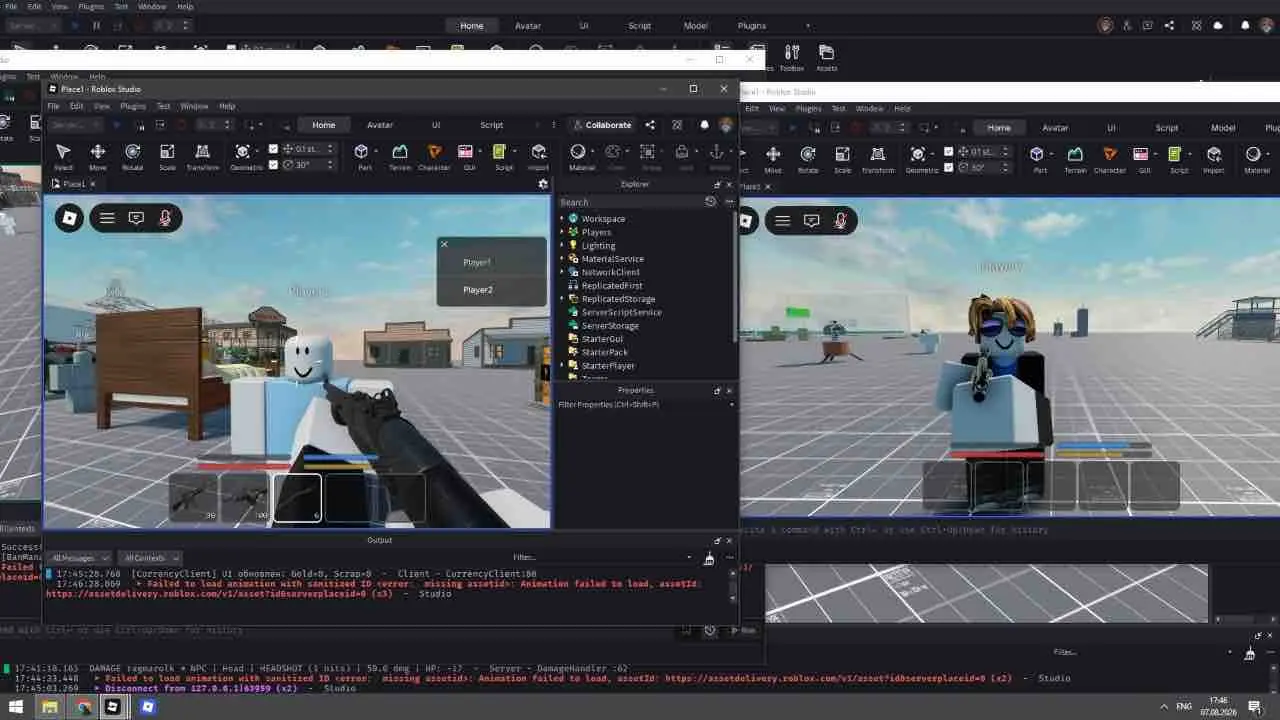
Task: Open the chat in Player1 viewport
Action: 136,218
